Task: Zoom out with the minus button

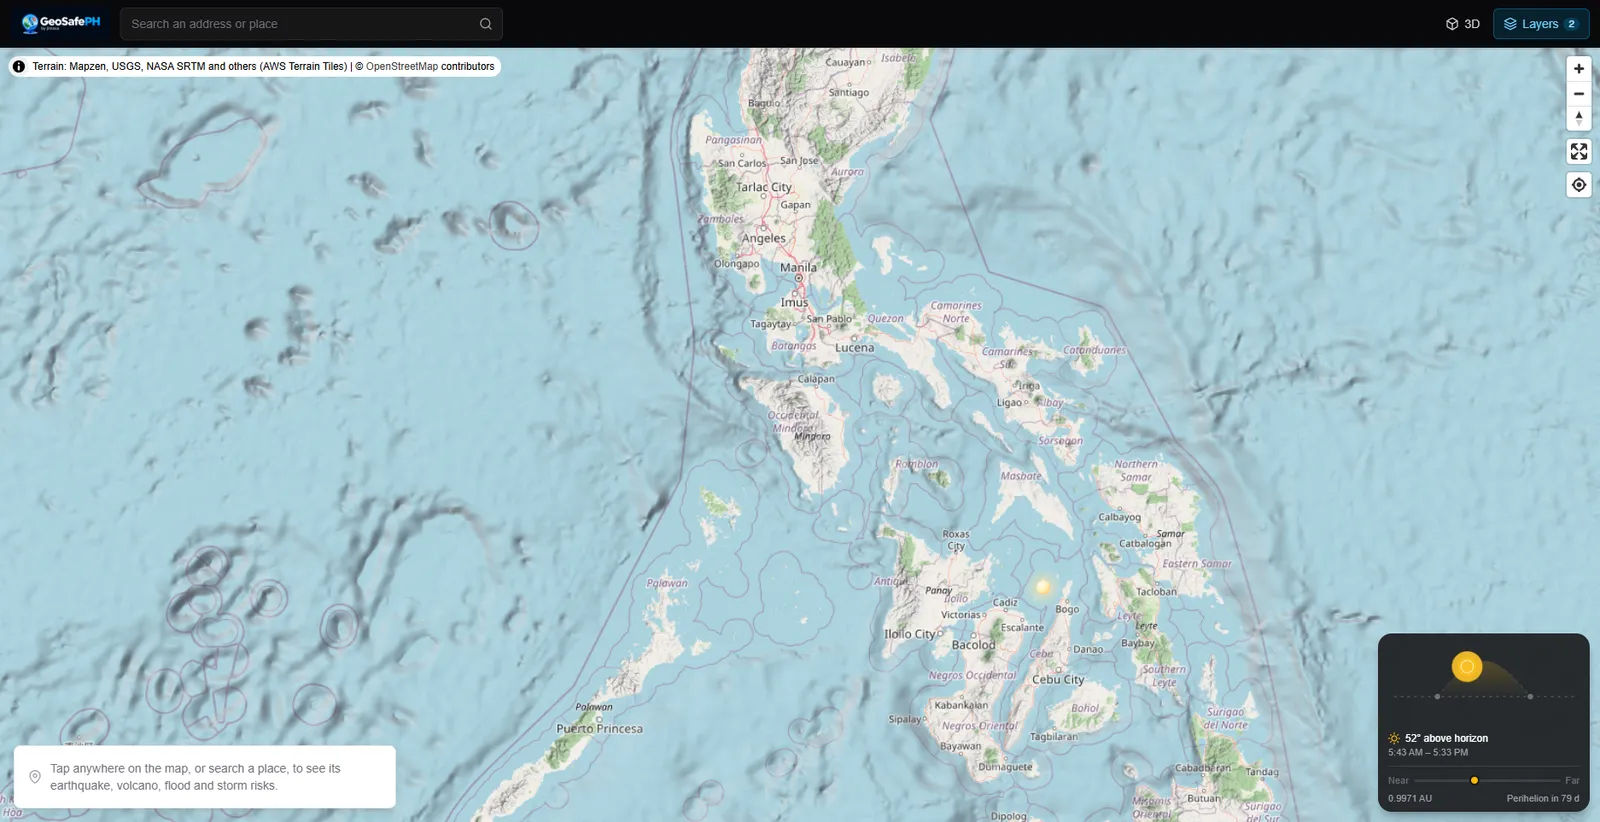Action: click(x=1579, y=94)
